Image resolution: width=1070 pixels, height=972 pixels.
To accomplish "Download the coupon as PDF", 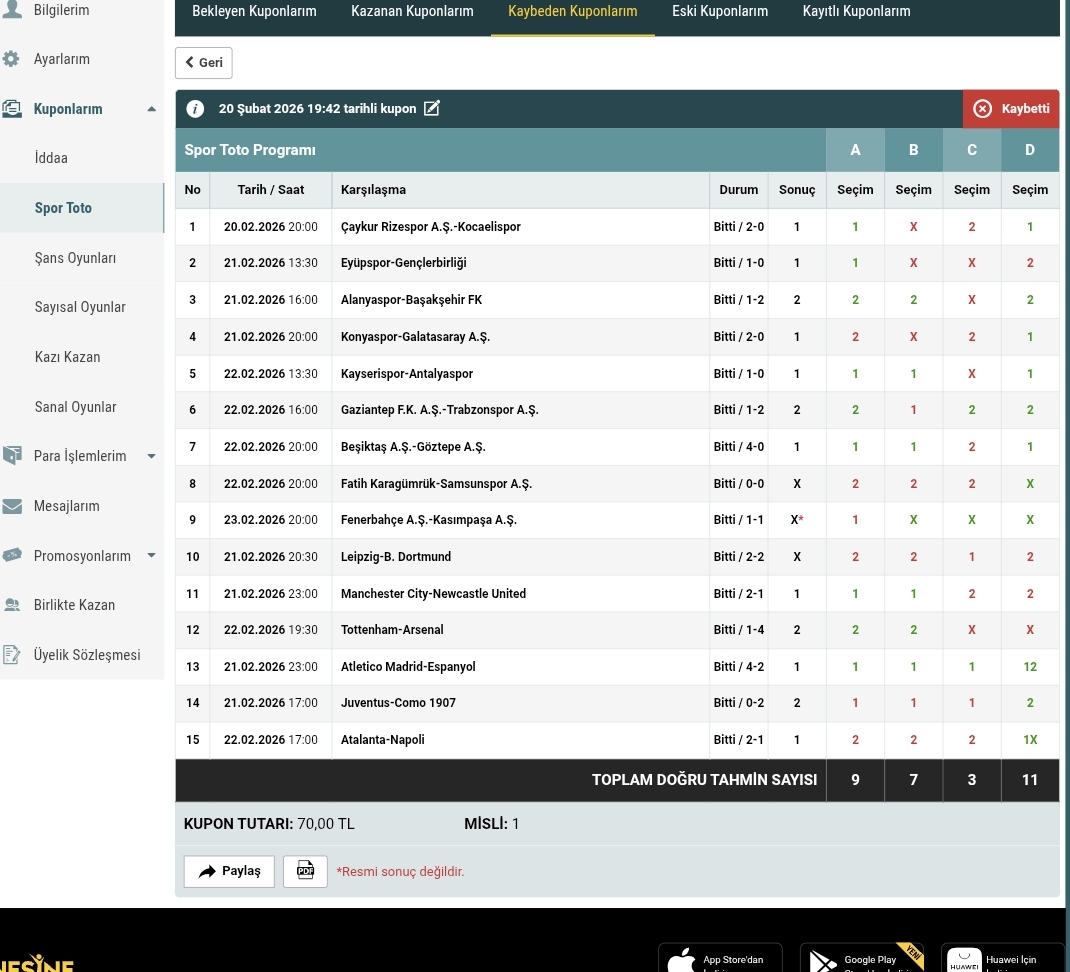I will point(305,871).
